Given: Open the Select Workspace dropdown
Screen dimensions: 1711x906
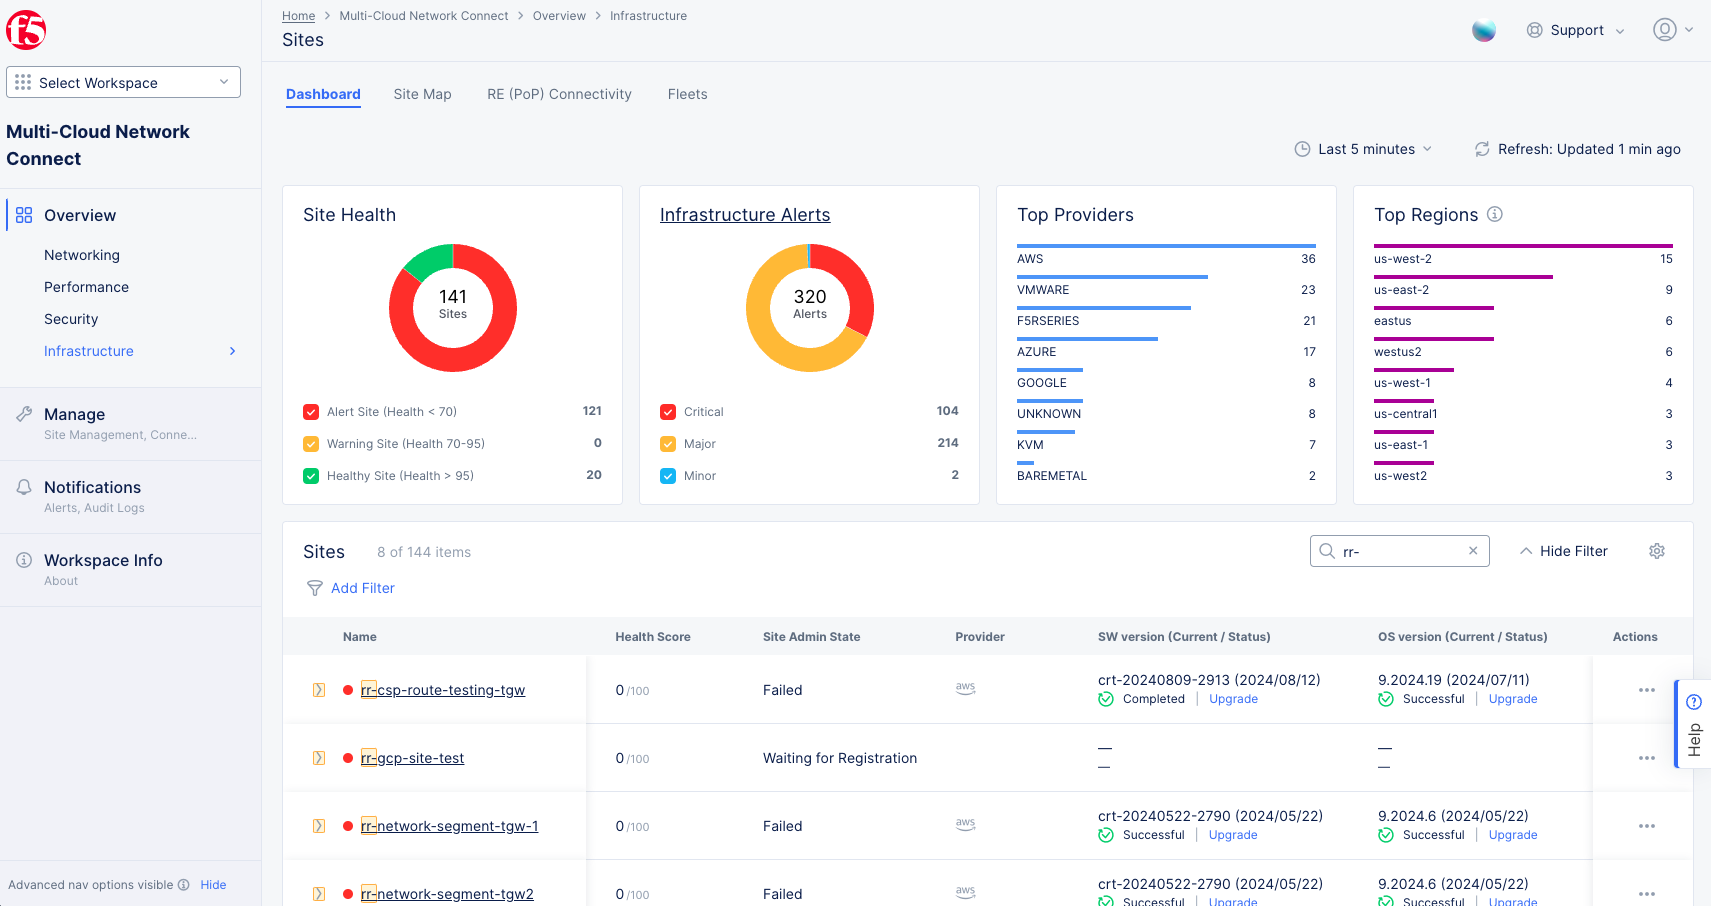Looking at the screenshot, I should 123,82.
